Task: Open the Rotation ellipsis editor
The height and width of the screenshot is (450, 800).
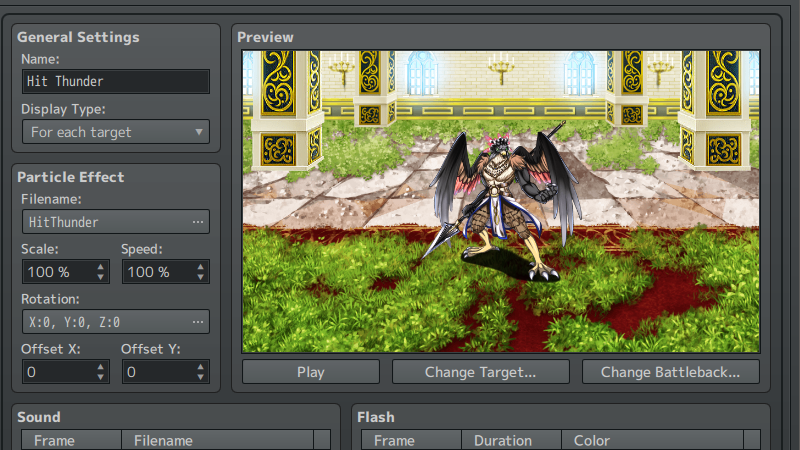Action: pos(198,322)
